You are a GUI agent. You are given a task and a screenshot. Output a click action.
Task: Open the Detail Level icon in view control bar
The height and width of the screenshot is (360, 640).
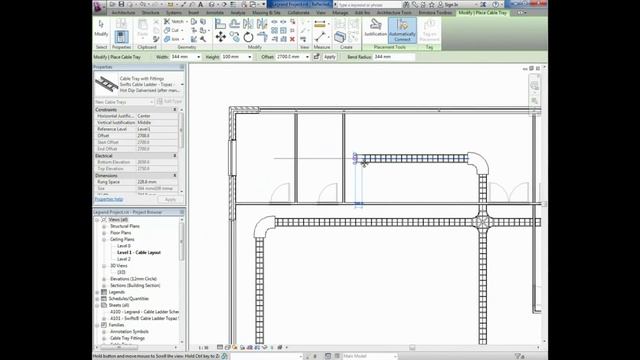[x=220, y=348]
